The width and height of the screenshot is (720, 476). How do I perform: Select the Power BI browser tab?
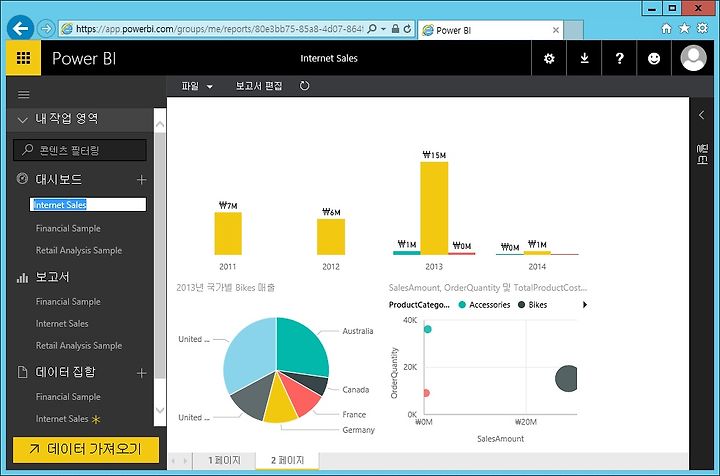point(490,30)
